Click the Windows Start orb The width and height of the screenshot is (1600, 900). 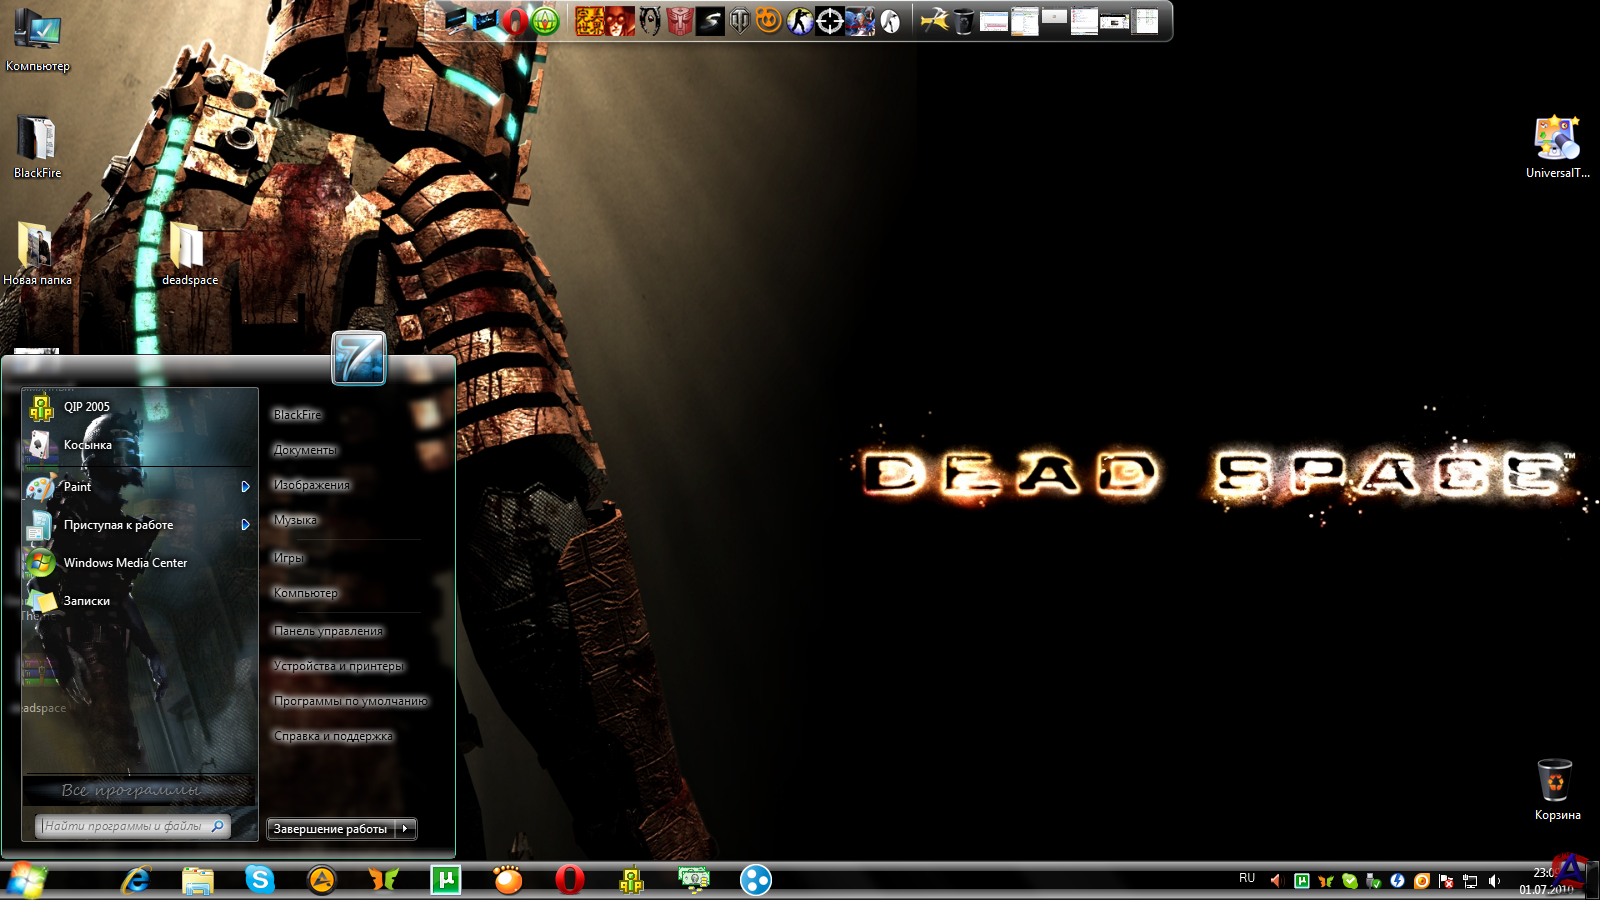(x=26, y=880)
